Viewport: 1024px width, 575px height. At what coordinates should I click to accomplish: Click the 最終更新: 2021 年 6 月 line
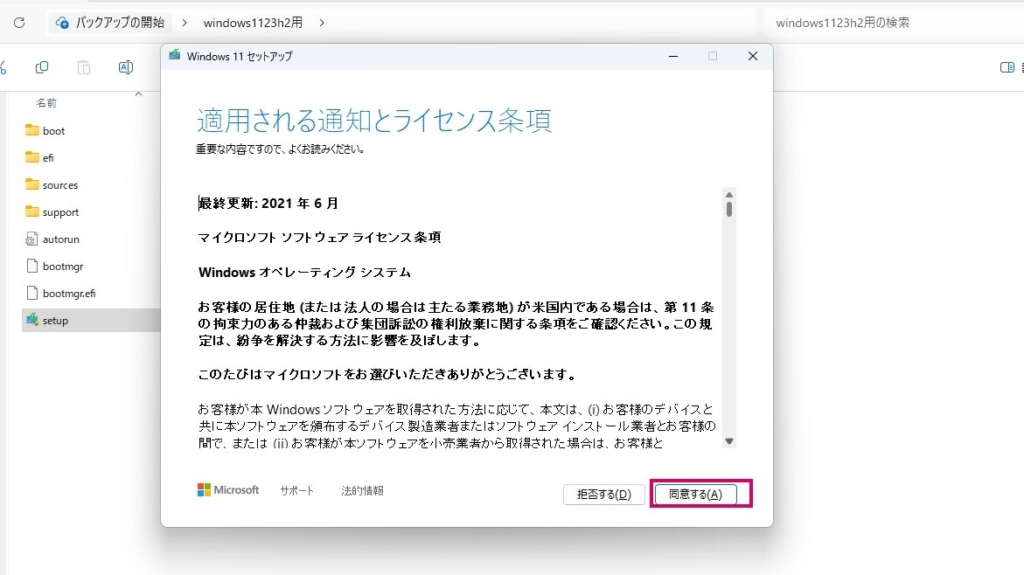click(x=268, y=203)
